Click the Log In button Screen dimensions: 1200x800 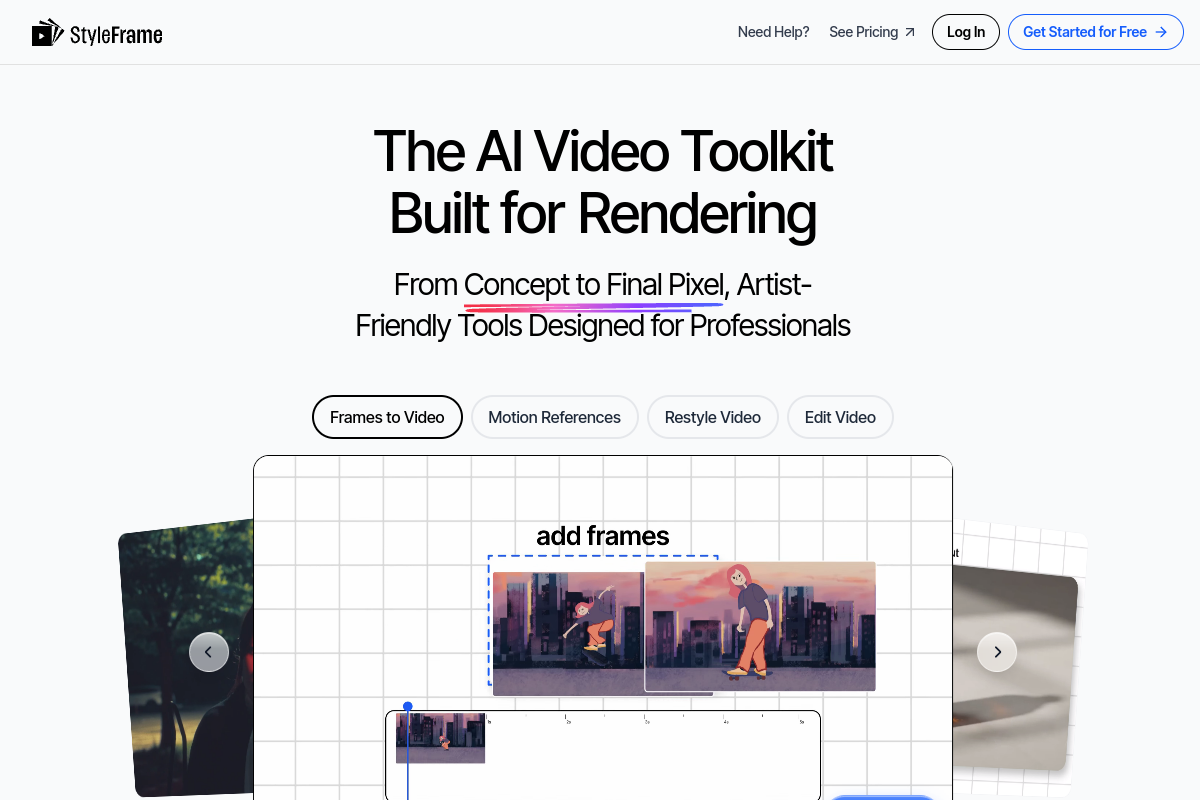966,32
